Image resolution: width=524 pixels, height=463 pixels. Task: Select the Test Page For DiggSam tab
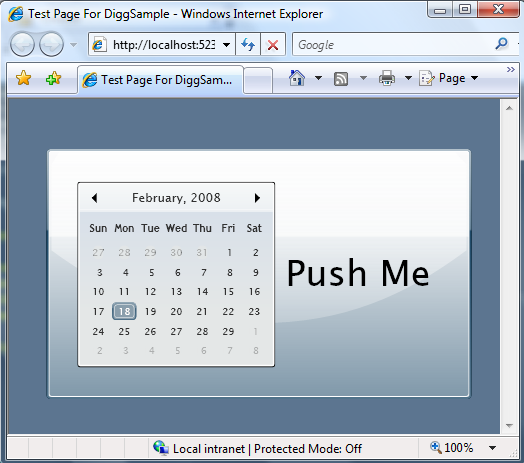(x=160, y=80)
